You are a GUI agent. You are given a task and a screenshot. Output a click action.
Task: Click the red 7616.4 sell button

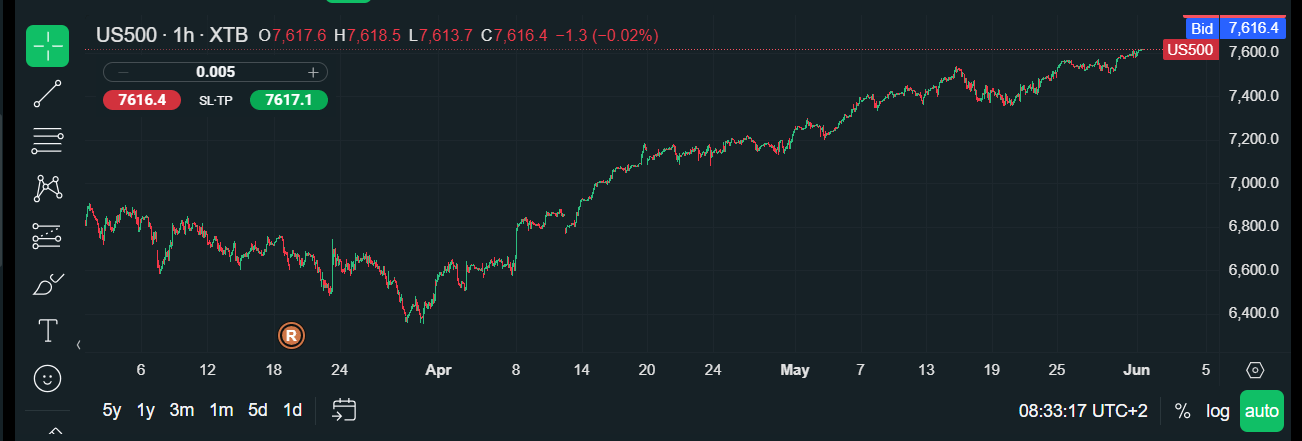141,100
